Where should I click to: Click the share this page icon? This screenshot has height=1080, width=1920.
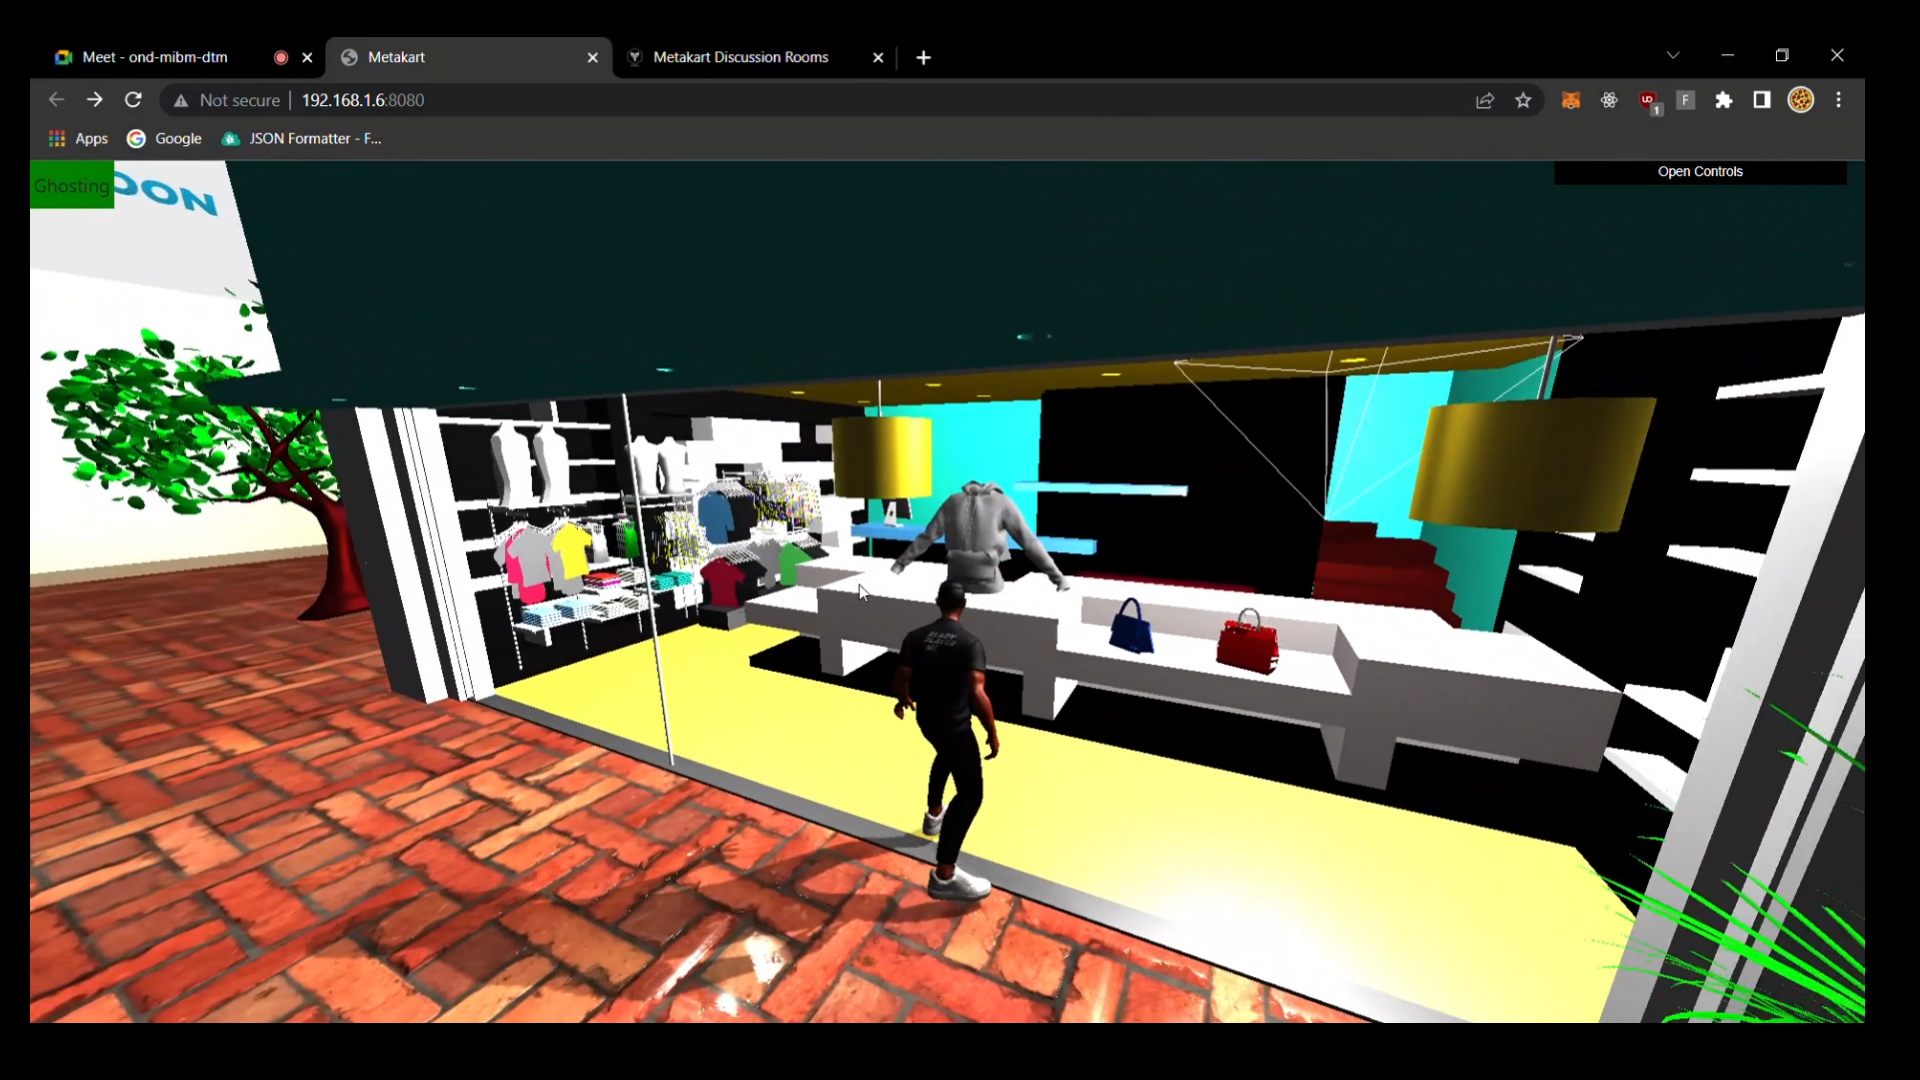pos(1485,100)
